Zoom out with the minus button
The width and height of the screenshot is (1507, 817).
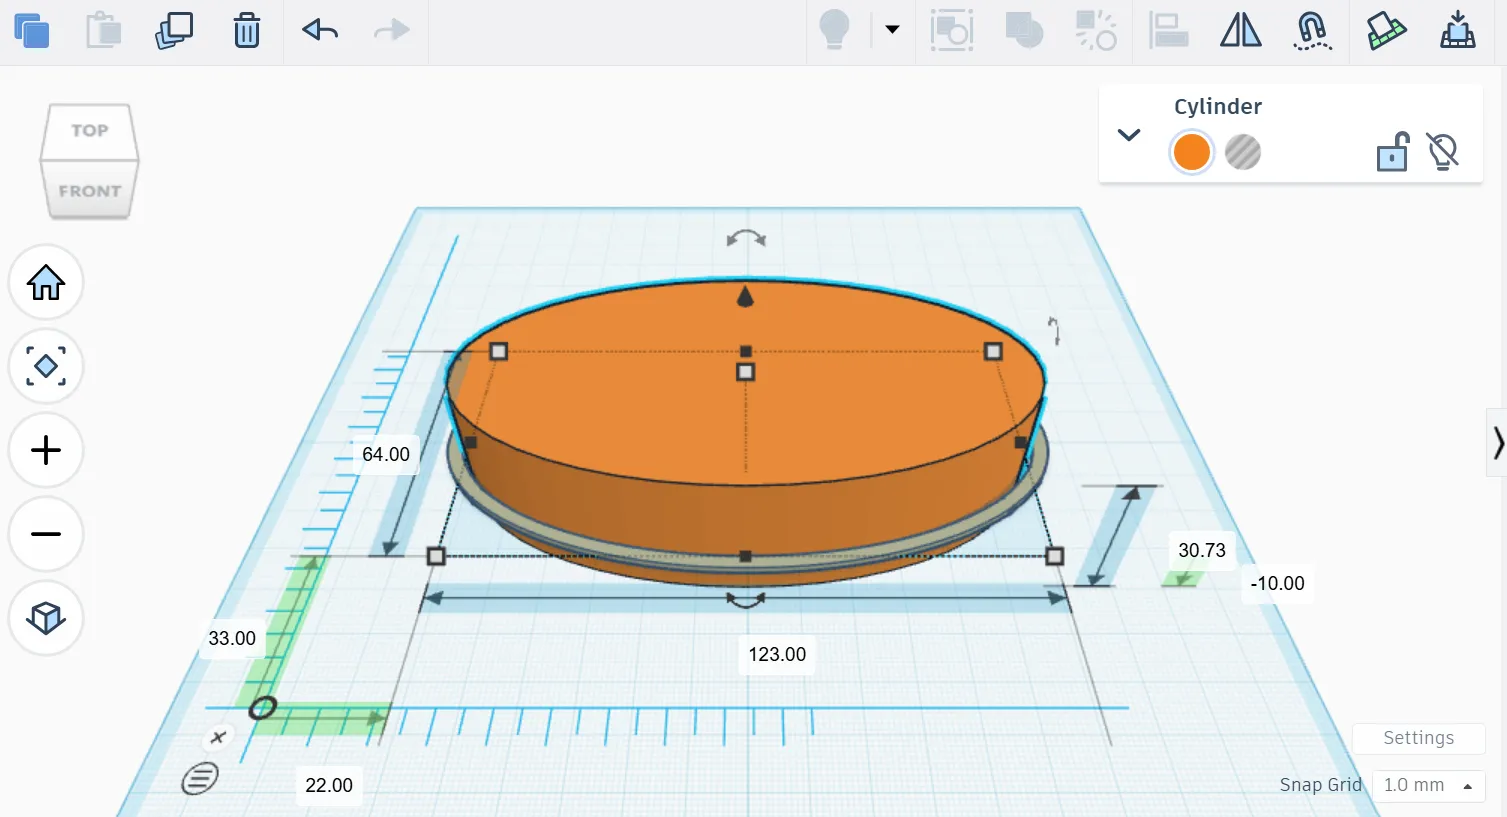pyautogui.click(x=46, y=534)
